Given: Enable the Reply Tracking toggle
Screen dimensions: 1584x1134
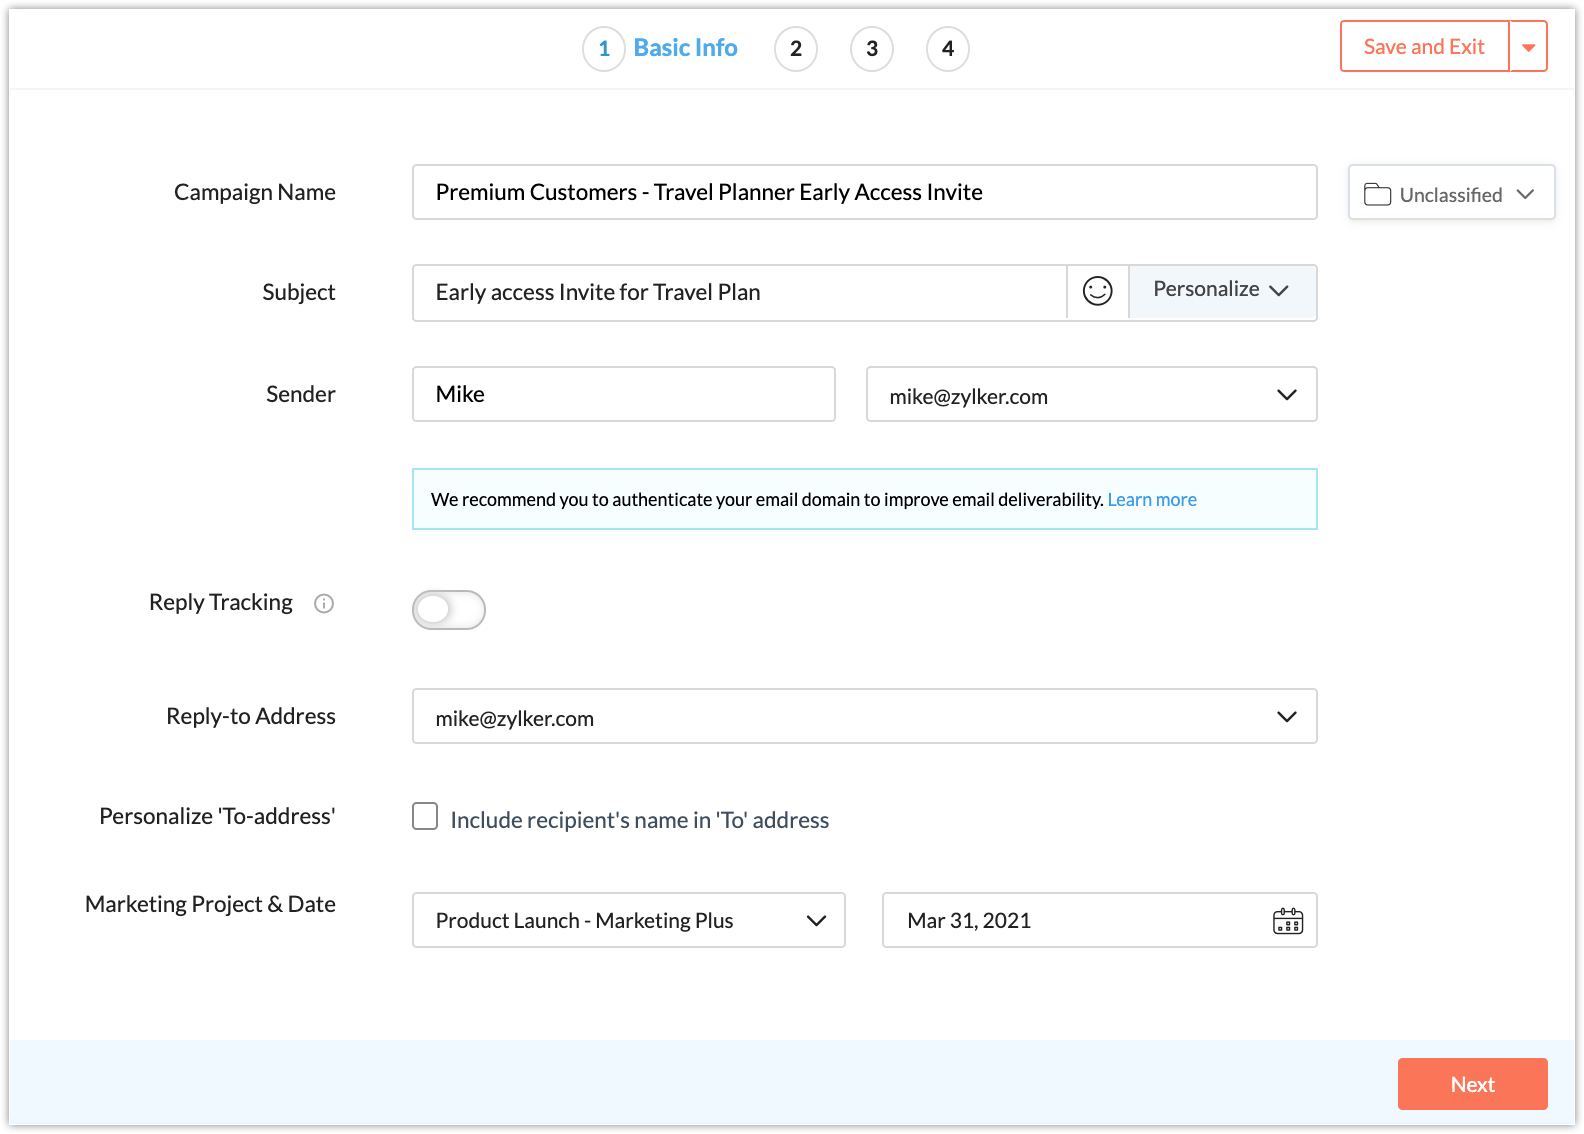Looking at the screenshot, I should click(449, 610).
